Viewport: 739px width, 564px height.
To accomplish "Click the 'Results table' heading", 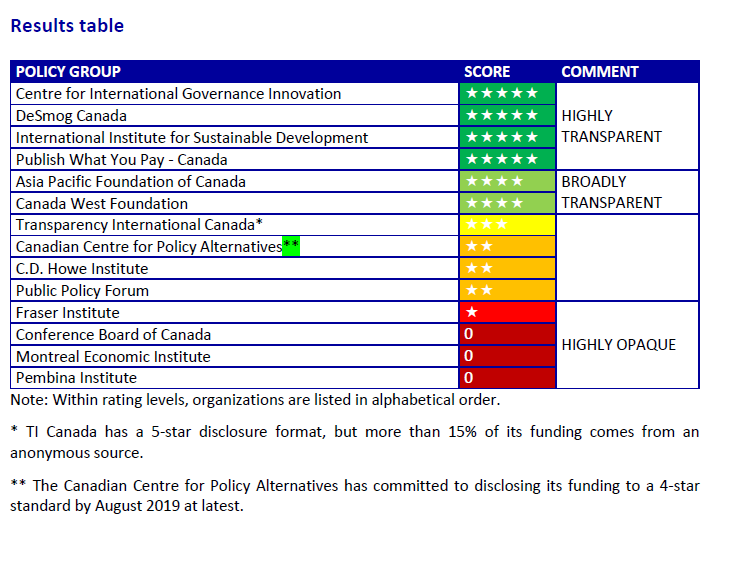I will [x=67, y=26].
